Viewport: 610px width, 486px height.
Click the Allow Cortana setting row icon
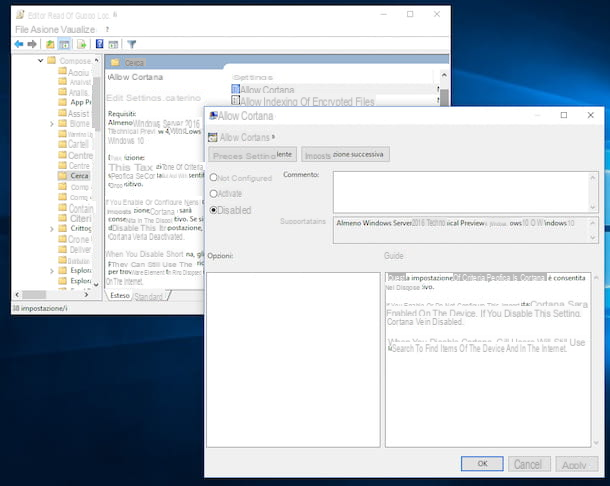pos(235,89)
